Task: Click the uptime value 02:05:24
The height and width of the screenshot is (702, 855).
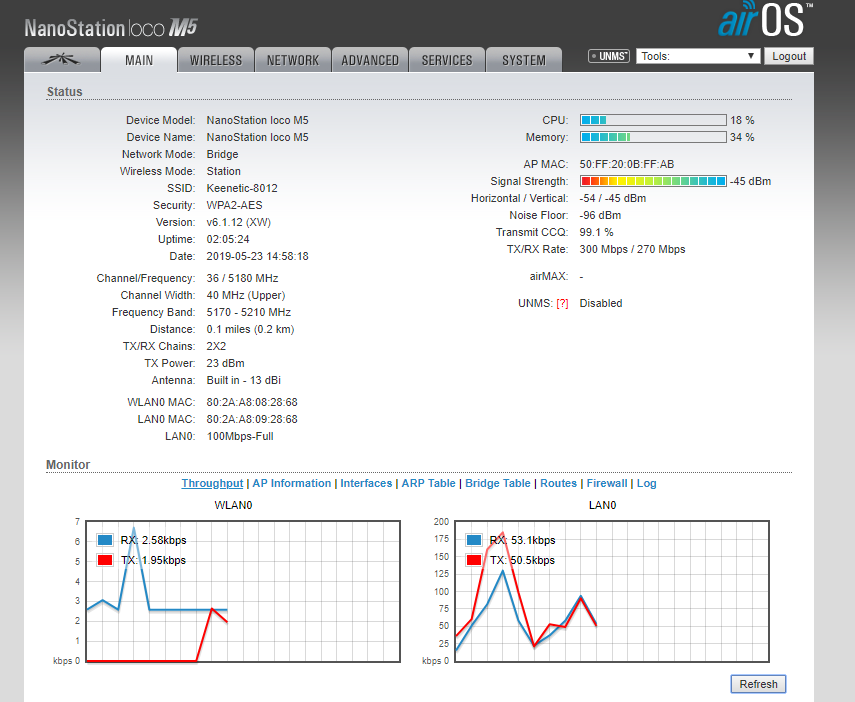Action: tap(228, 239)
